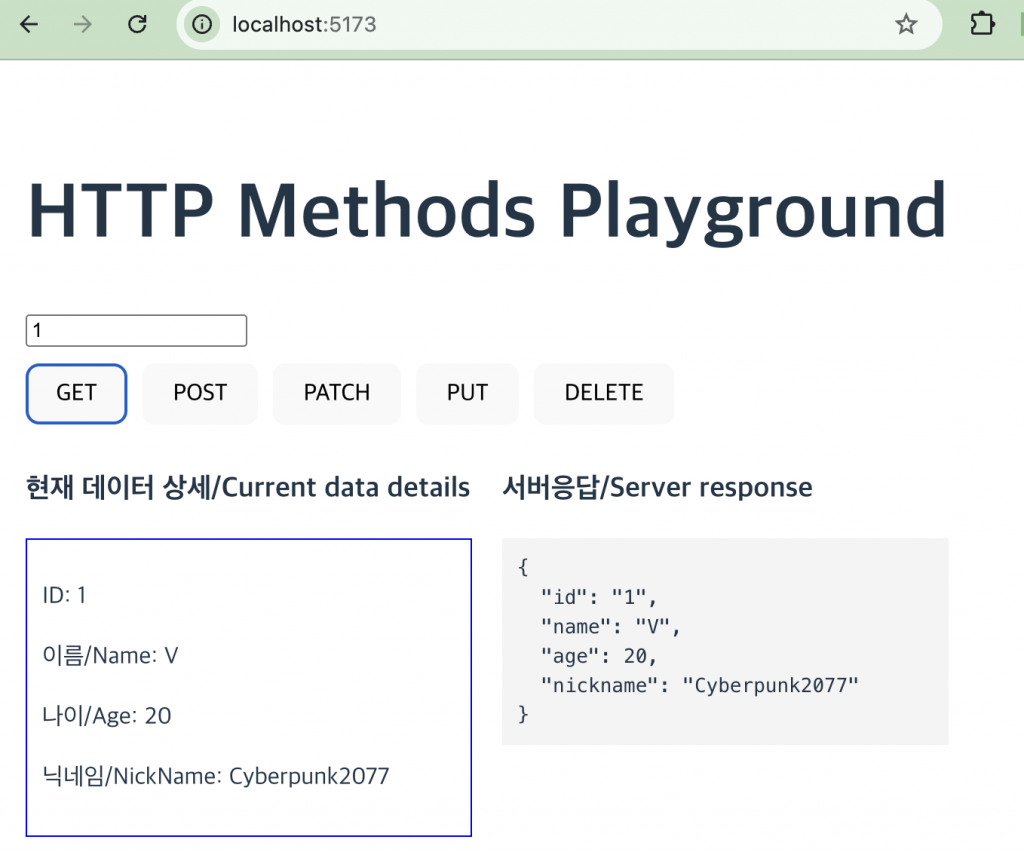Open the browser extensions puzzle icon
This screenshot has width=1024, height=855.
pyautogui.click(x=983, y=25)
